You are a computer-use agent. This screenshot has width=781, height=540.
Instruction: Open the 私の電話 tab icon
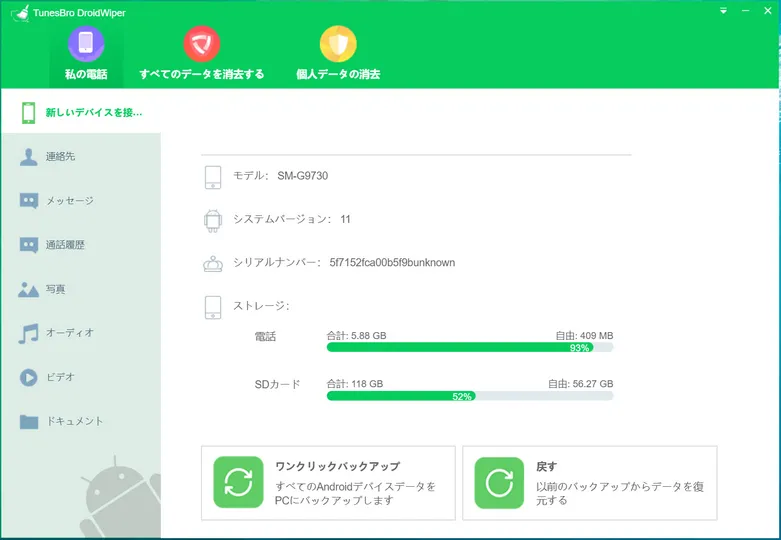tap(86, 44)
